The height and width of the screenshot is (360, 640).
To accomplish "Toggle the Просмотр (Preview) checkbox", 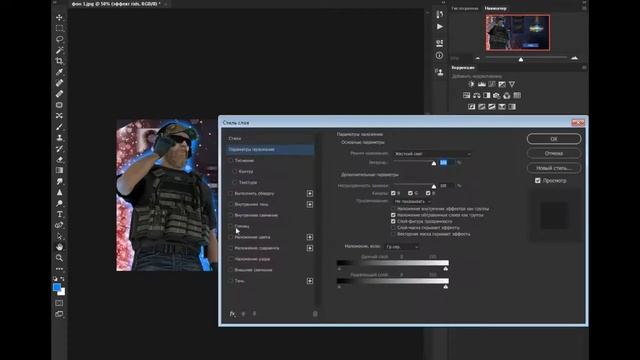I will click(538, 180).
